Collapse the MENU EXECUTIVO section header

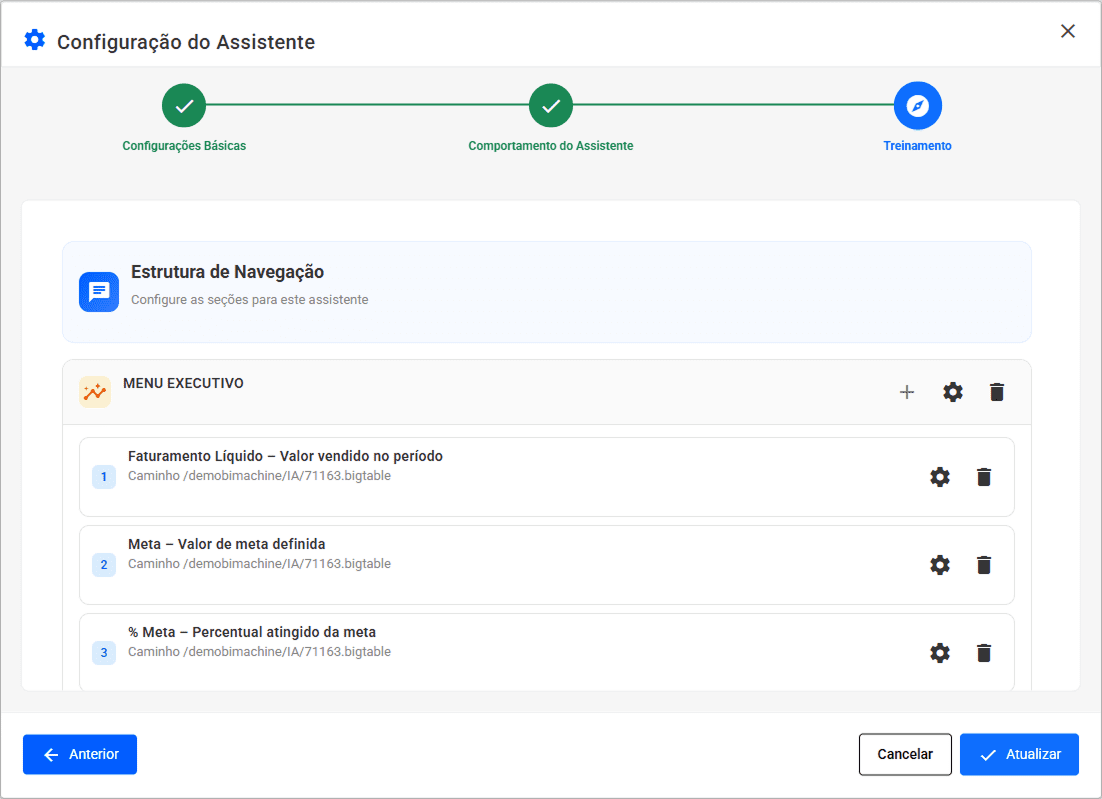500,392
